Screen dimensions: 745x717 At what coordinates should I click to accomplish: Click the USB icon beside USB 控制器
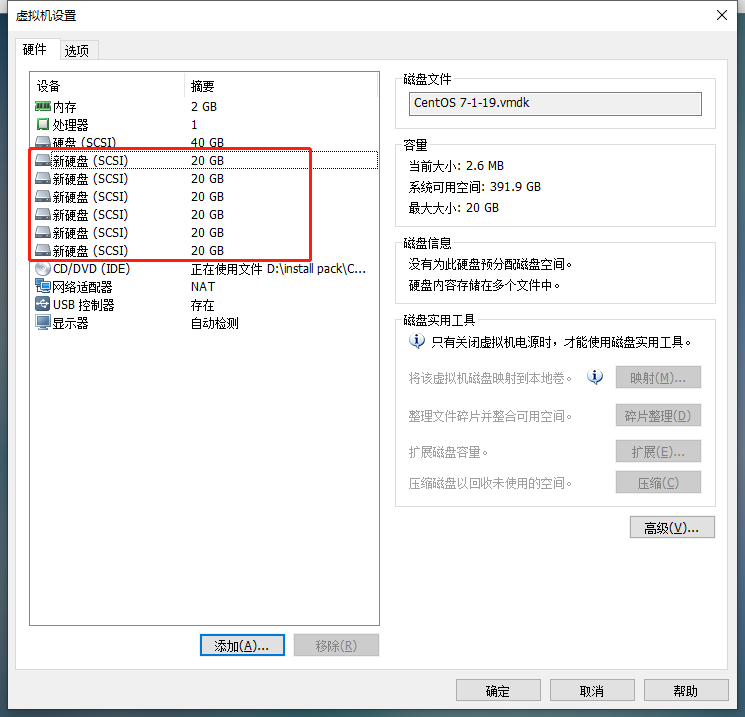(43, 305)
